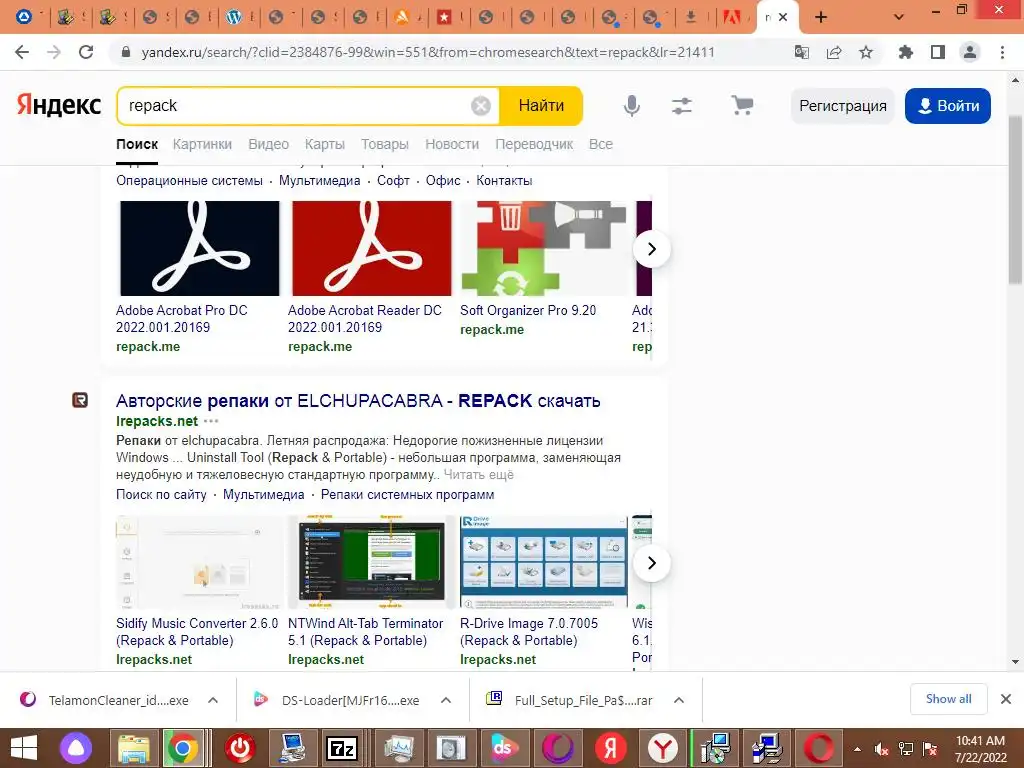Start voice search with microphone icon
This screenshot has width=1024, height=768.
point(632,106)
